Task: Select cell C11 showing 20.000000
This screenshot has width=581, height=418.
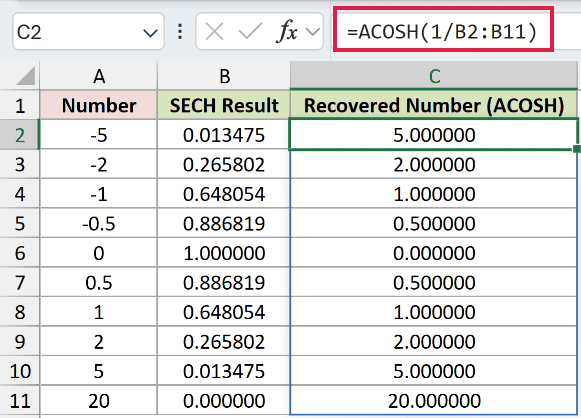Action: coord(434,401)
